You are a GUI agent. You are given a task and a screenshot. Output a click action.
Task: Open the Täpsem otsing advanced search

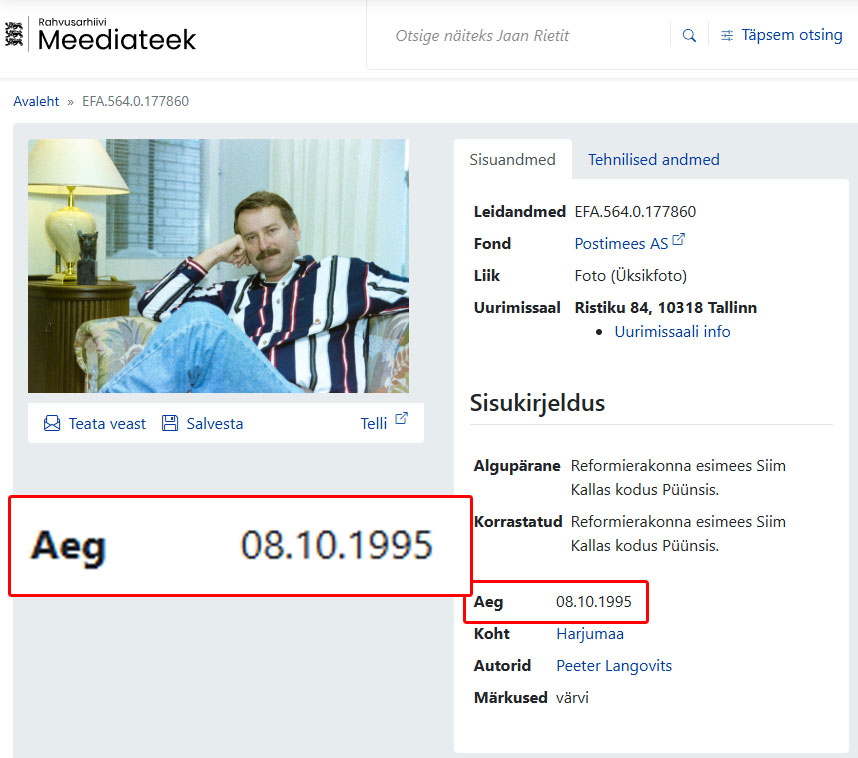(x=791, y=35)
